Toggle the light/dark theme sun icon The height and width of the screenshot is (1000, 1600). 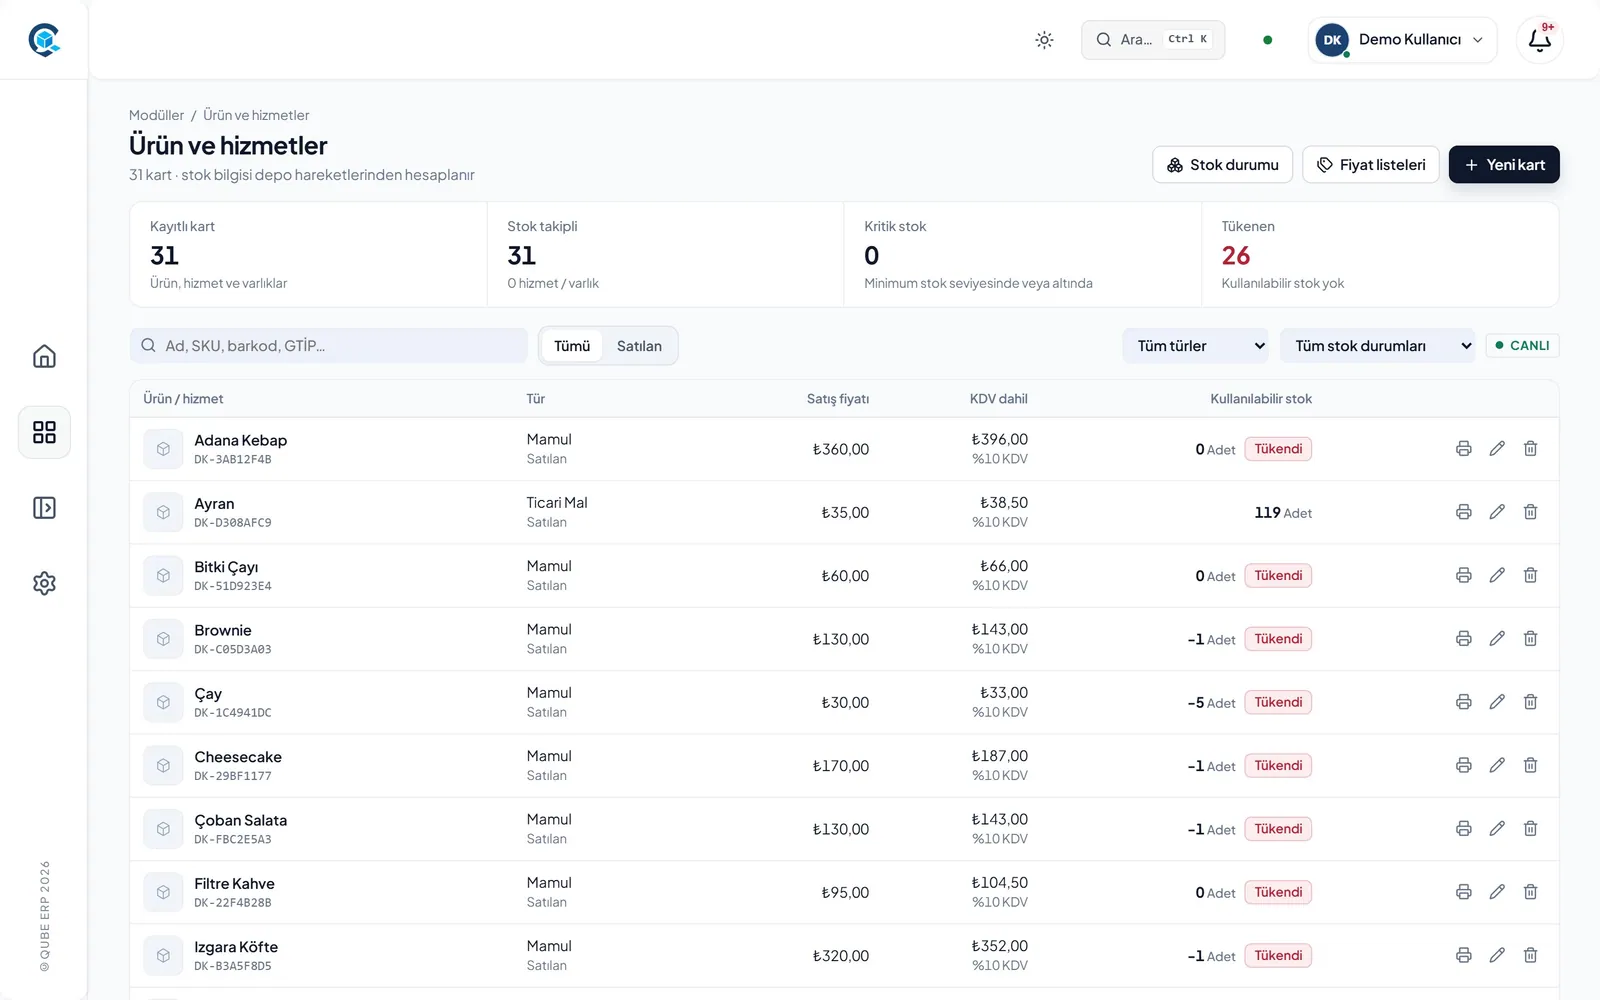tap(1044, 40)
